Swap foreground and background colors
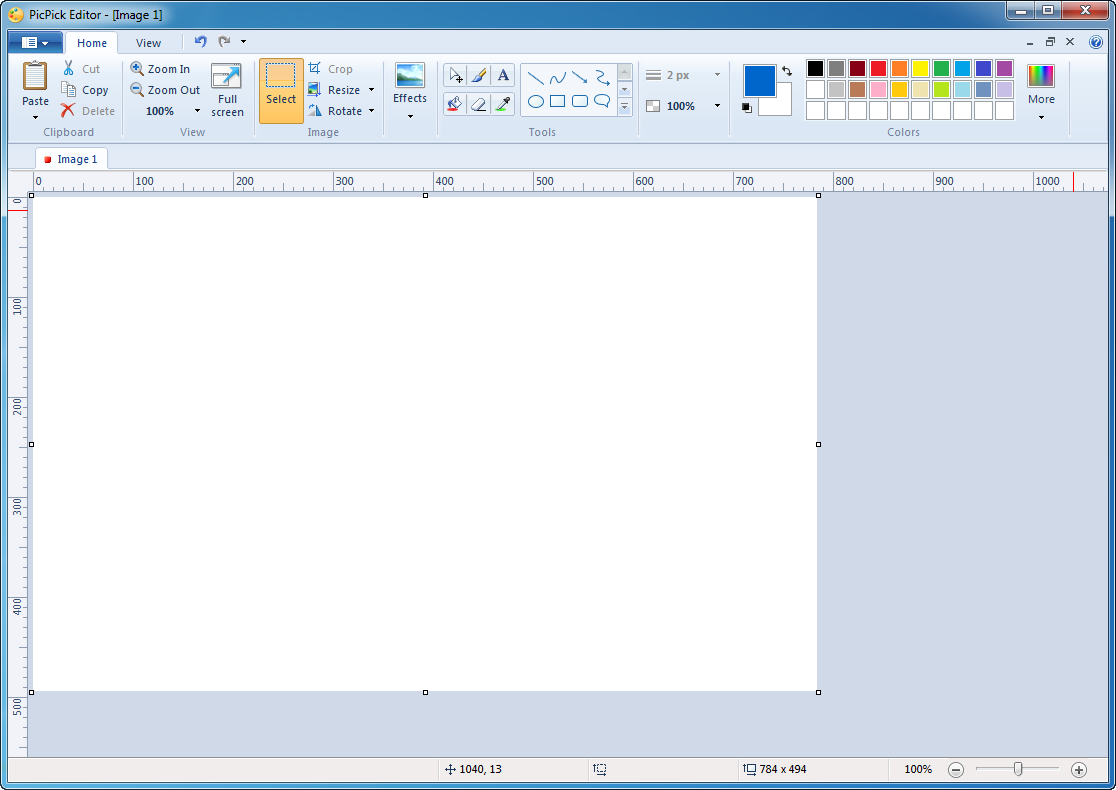1116x790 pixels. [x=787, y=71]
